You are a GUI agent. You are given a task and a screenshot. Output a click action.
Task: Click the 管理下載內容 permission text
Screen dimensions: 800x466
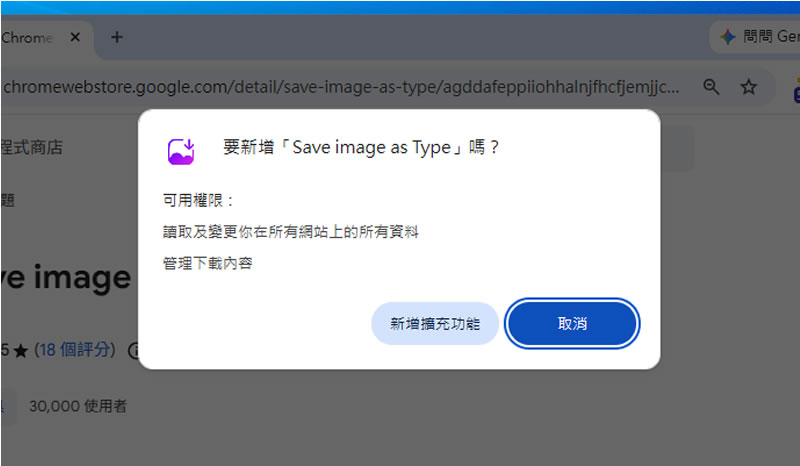point(208,263)
